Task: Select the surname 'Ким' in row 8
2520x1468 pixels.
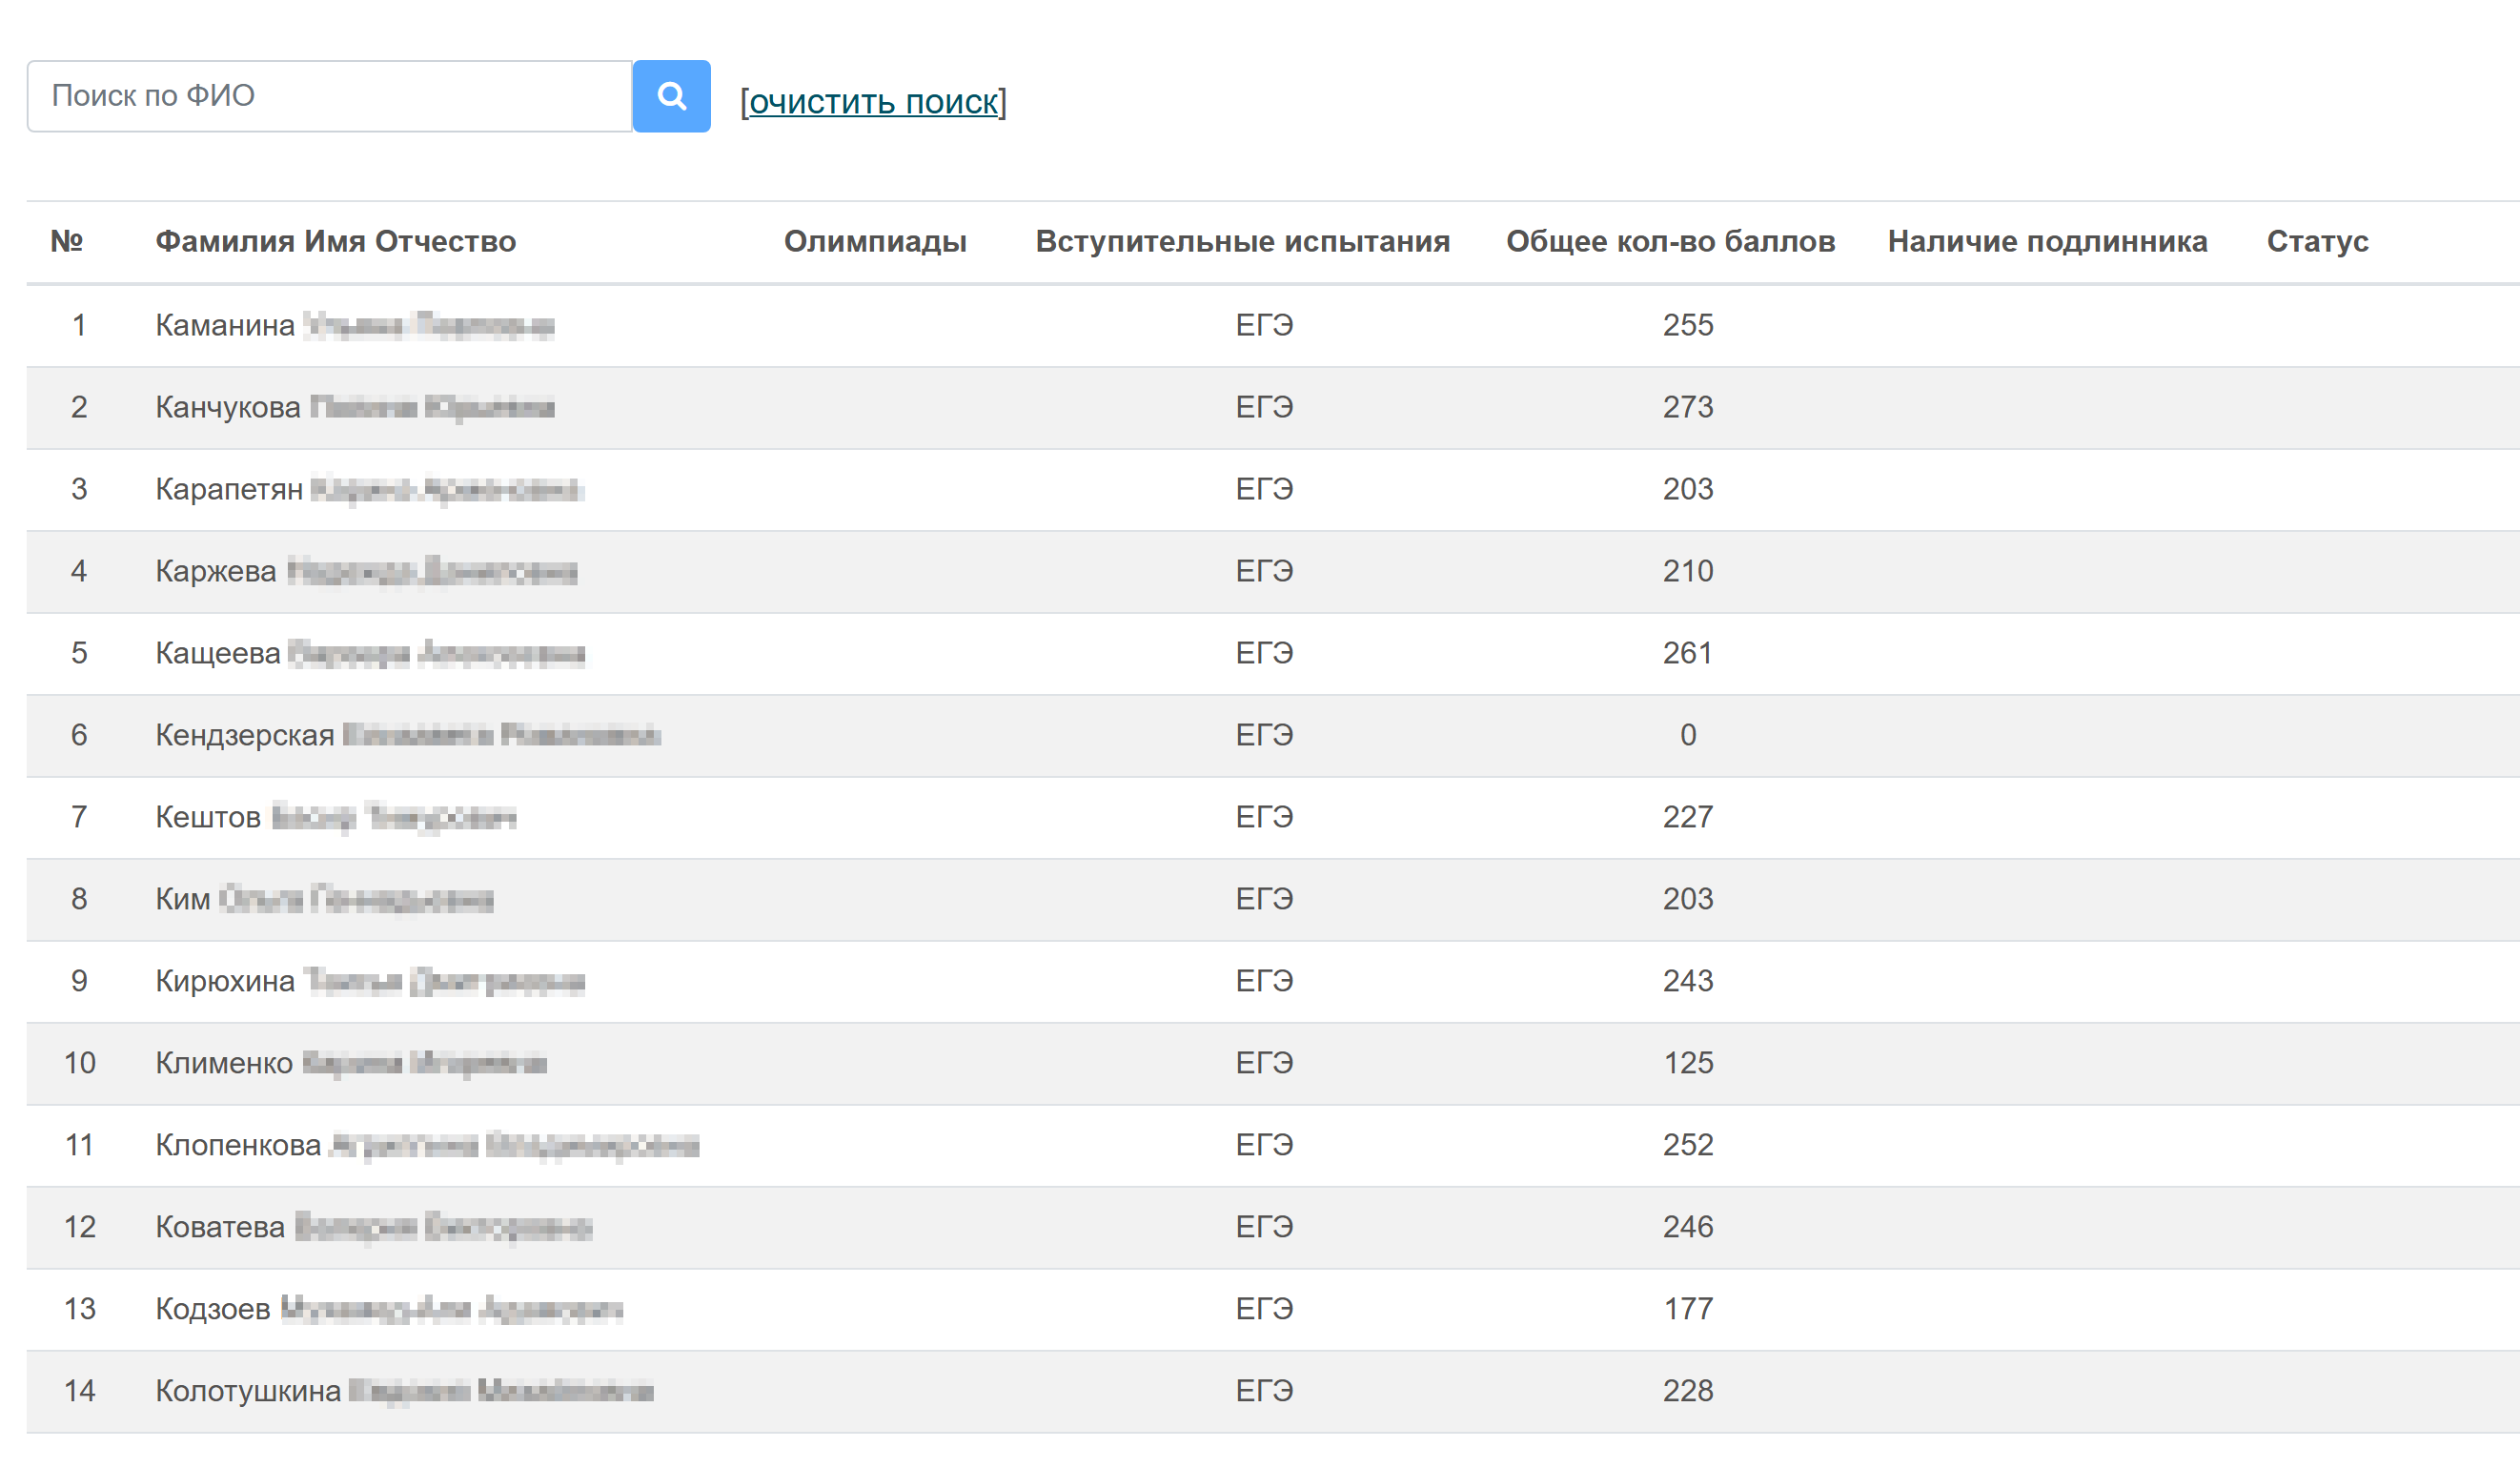Action: click(x=183, y=899)
